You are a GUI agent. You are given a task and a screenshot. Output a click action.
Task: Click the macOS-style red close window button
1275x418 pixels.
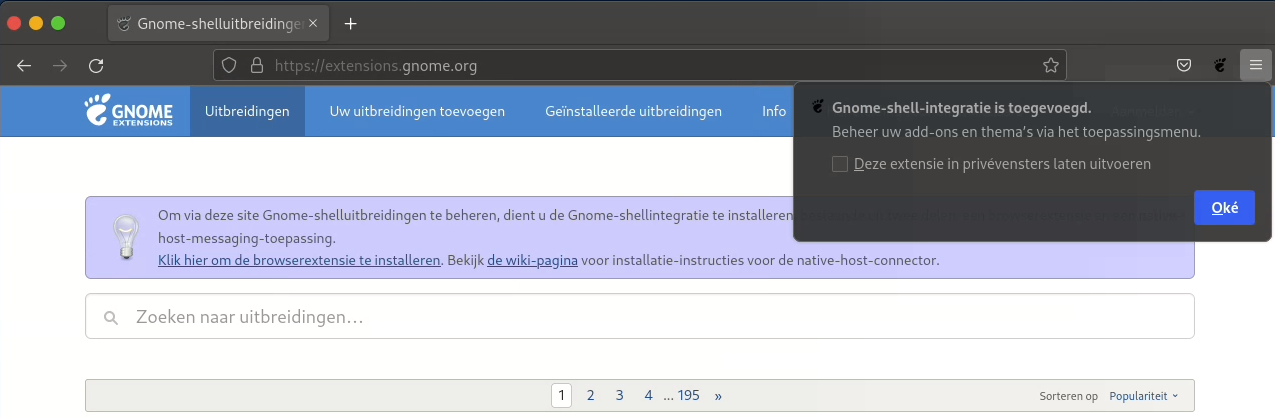click(x=15, y=22)
